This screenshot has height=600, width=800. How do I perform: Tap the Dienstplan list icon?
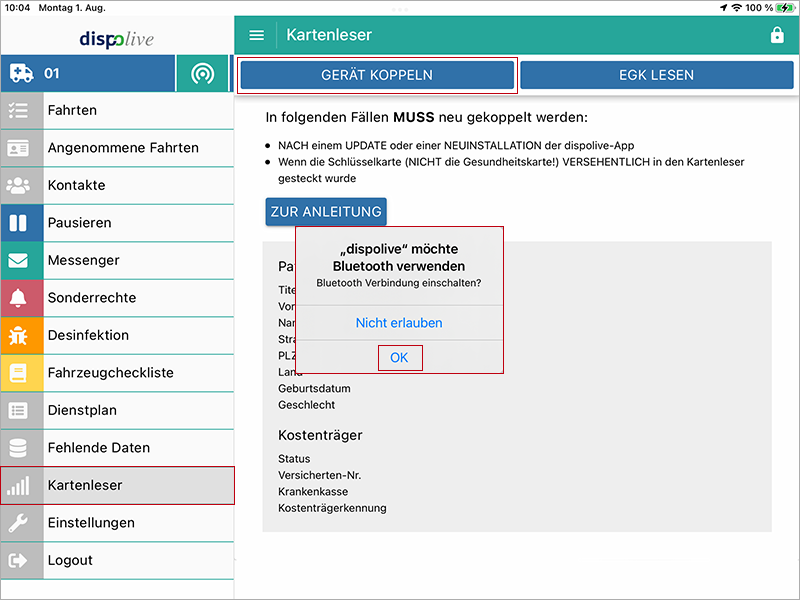pyautogui.click(x=18, y=411)
